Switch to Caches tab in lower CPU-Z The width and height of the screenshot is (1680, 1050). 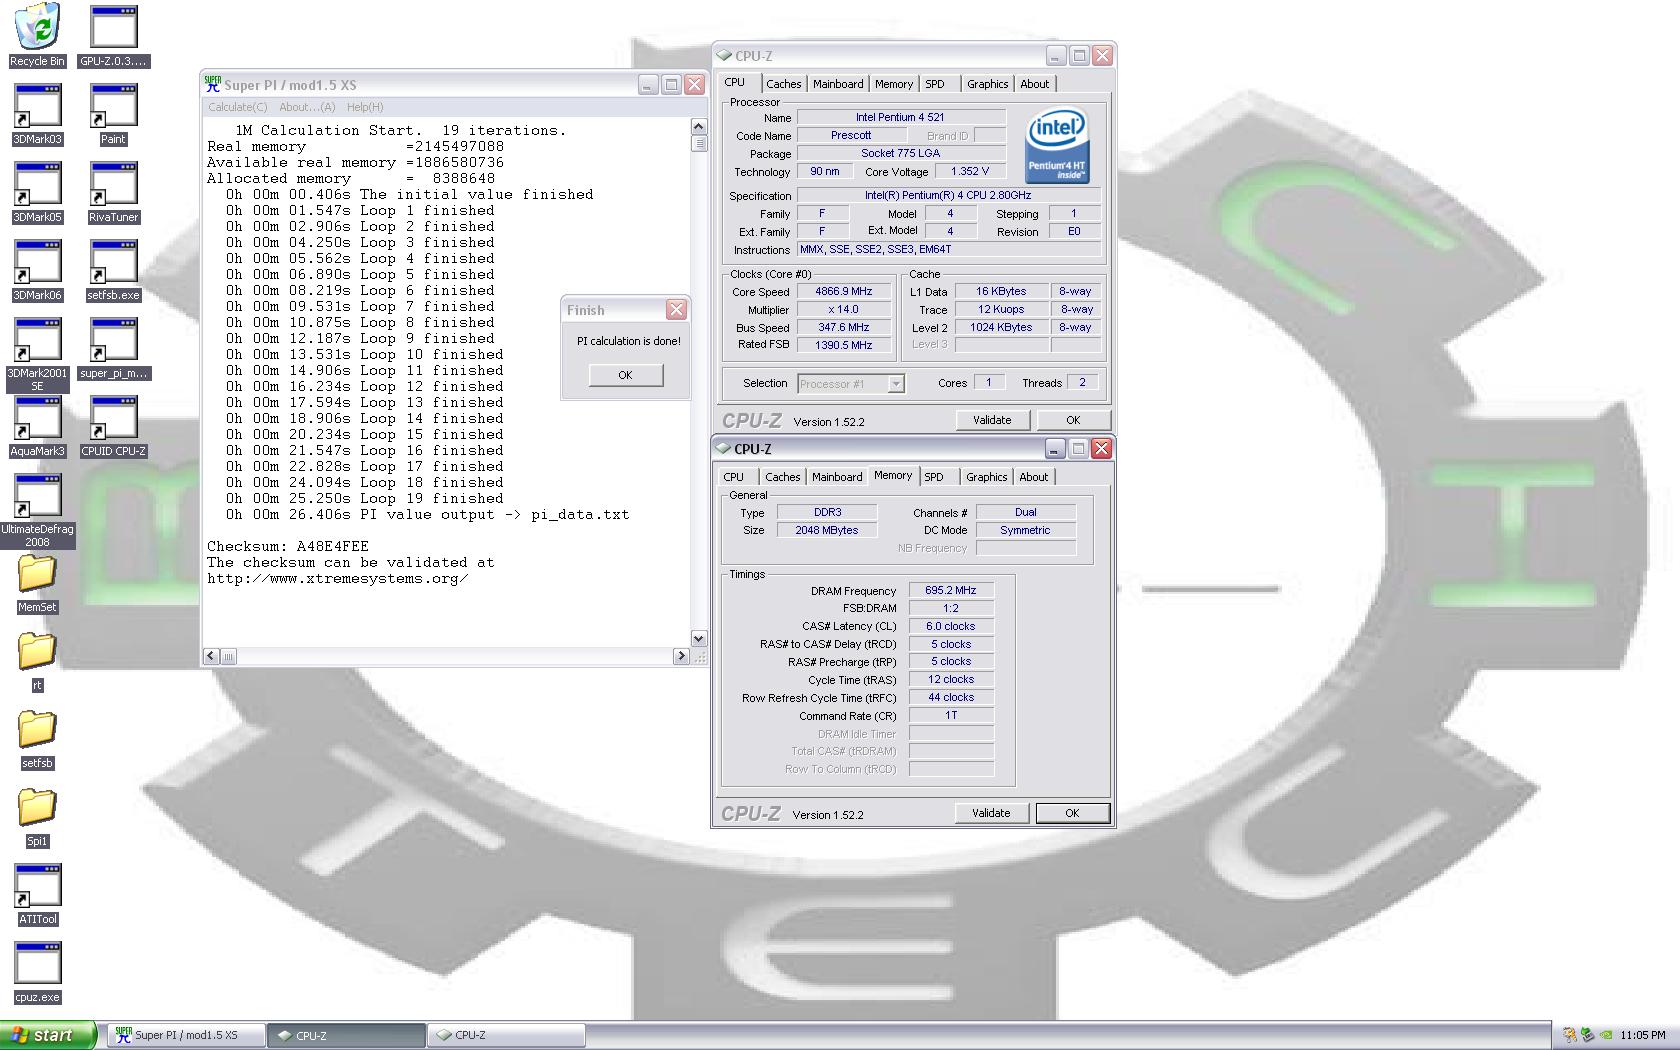[782, 477]
